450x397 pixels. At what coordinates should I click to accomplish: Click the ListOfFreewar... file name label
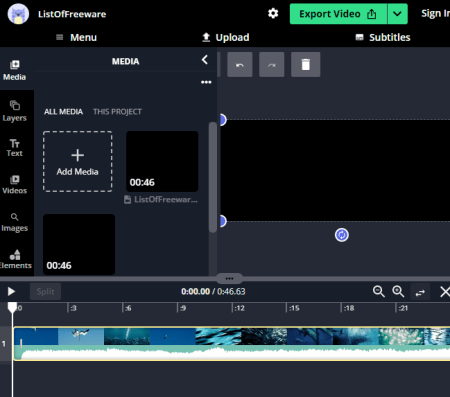[166, 200]
